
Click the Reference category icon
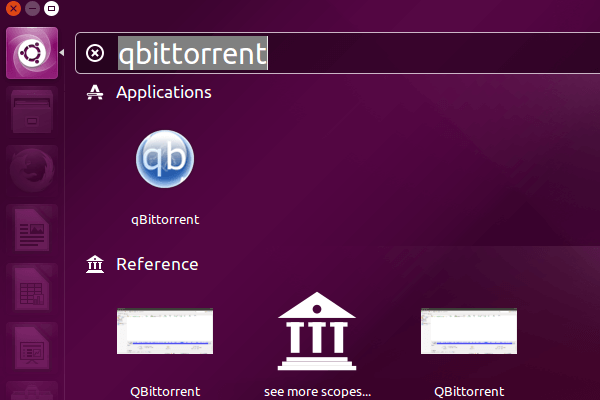(95, 265)
